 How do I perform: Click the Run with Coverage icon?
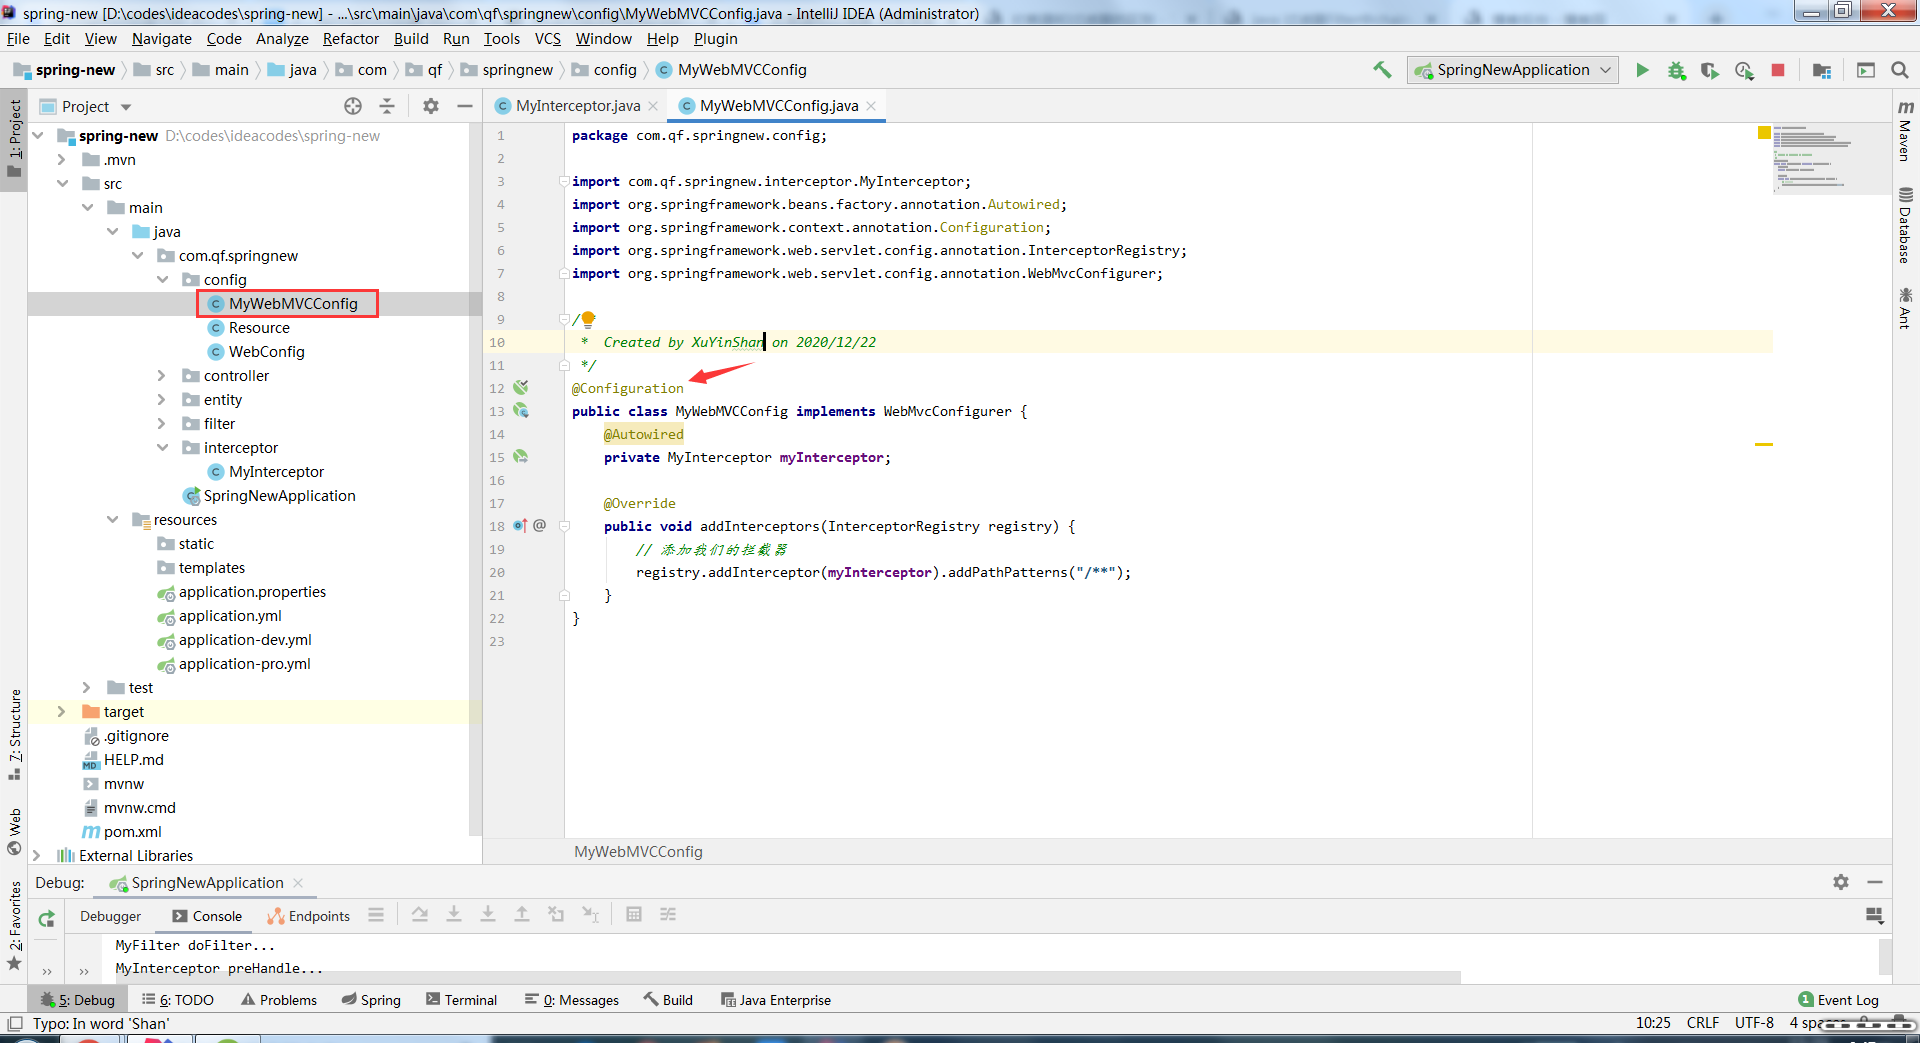pyautogui.click(x=1710, y=70)
